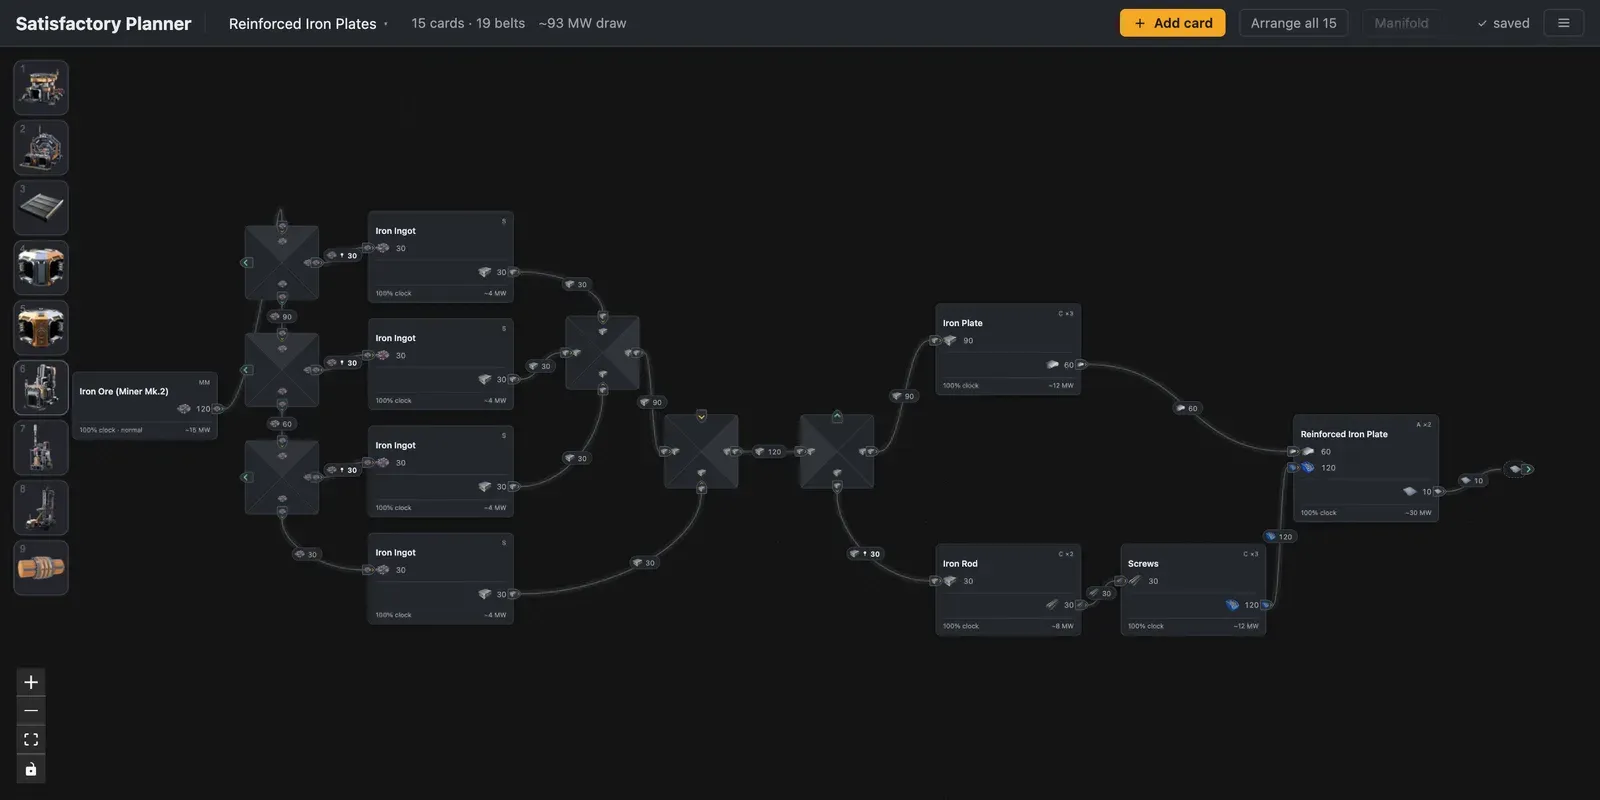This screenshot has width=1600, height=800.
Task: Click the 90 belt label entering Iron Plate
Action: tap(903, 396)
